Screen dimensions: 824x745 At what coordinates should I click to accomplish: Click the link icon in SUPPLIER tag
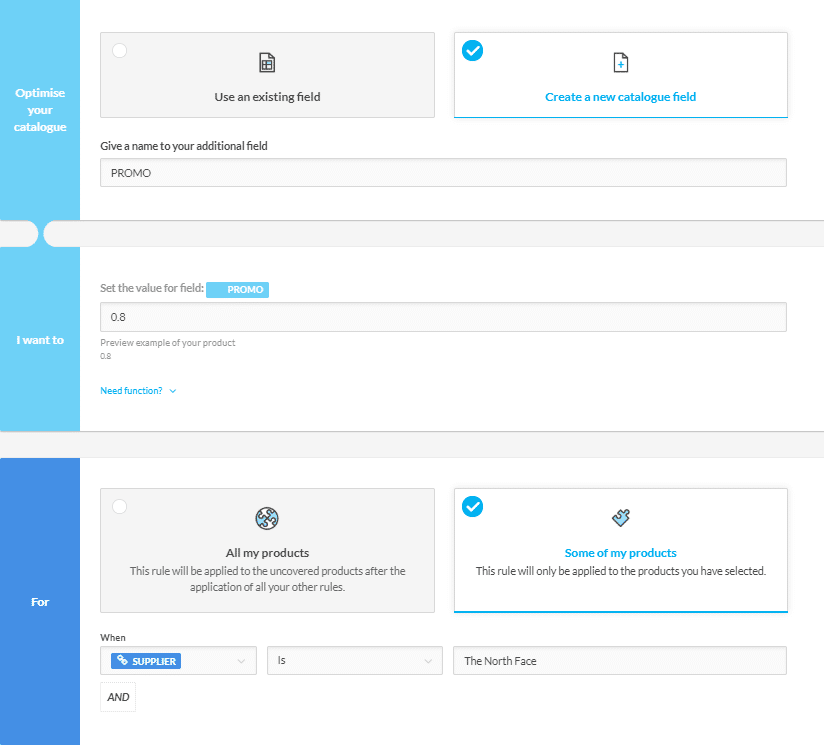122,660
